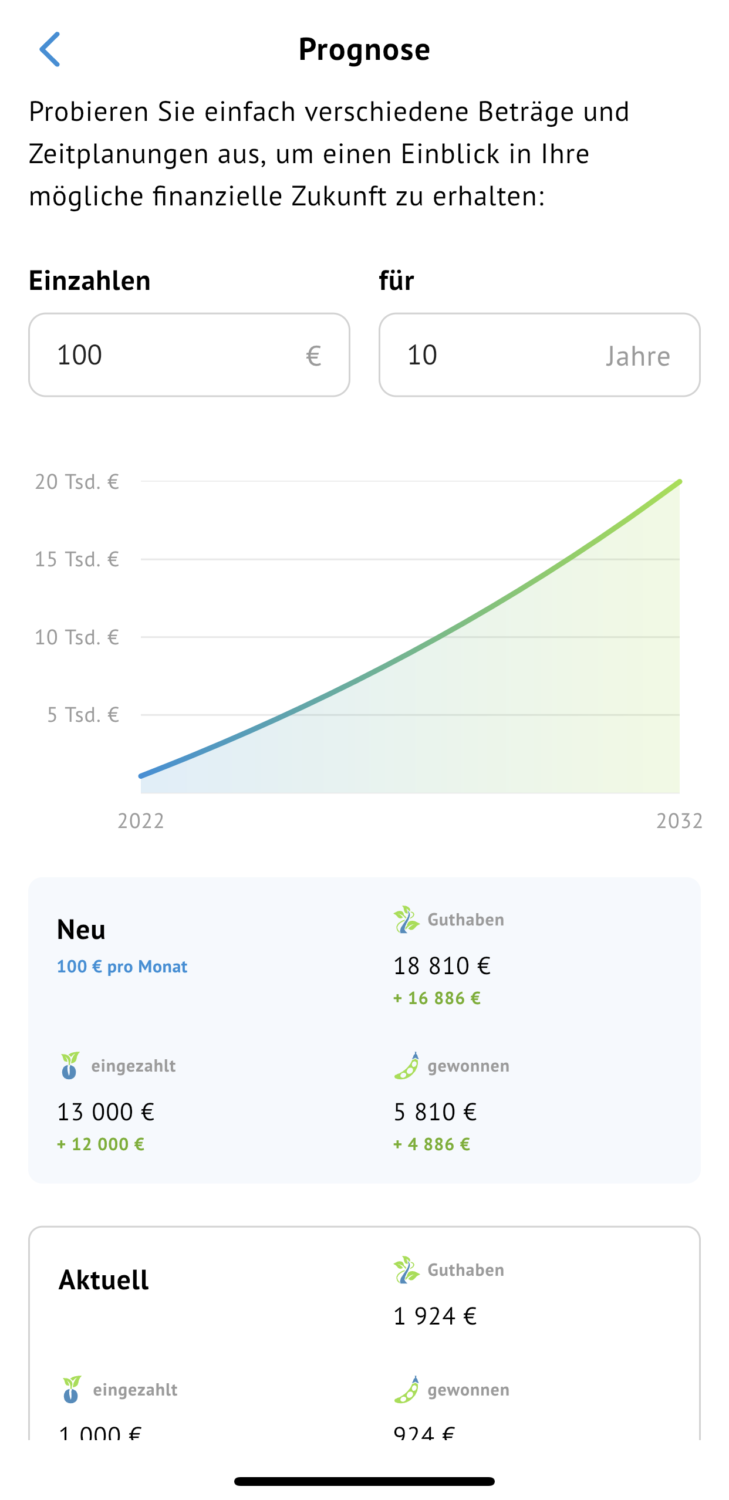
Task: Click the 100 € pro Monat link
Action: click(x=122, y=967)
